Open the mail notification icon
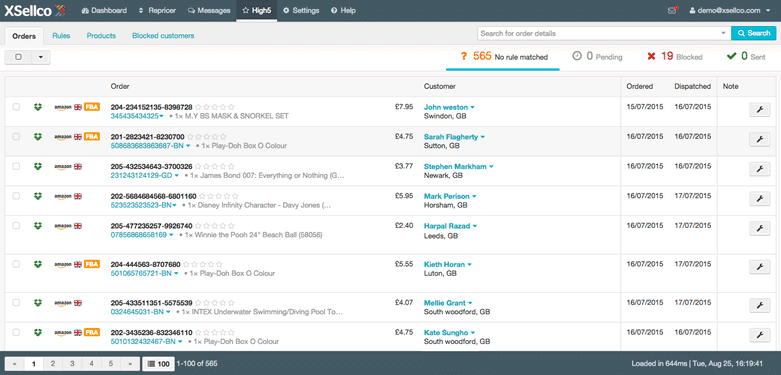The height and width of the screenshot is (375, 781). pos(673,10)
